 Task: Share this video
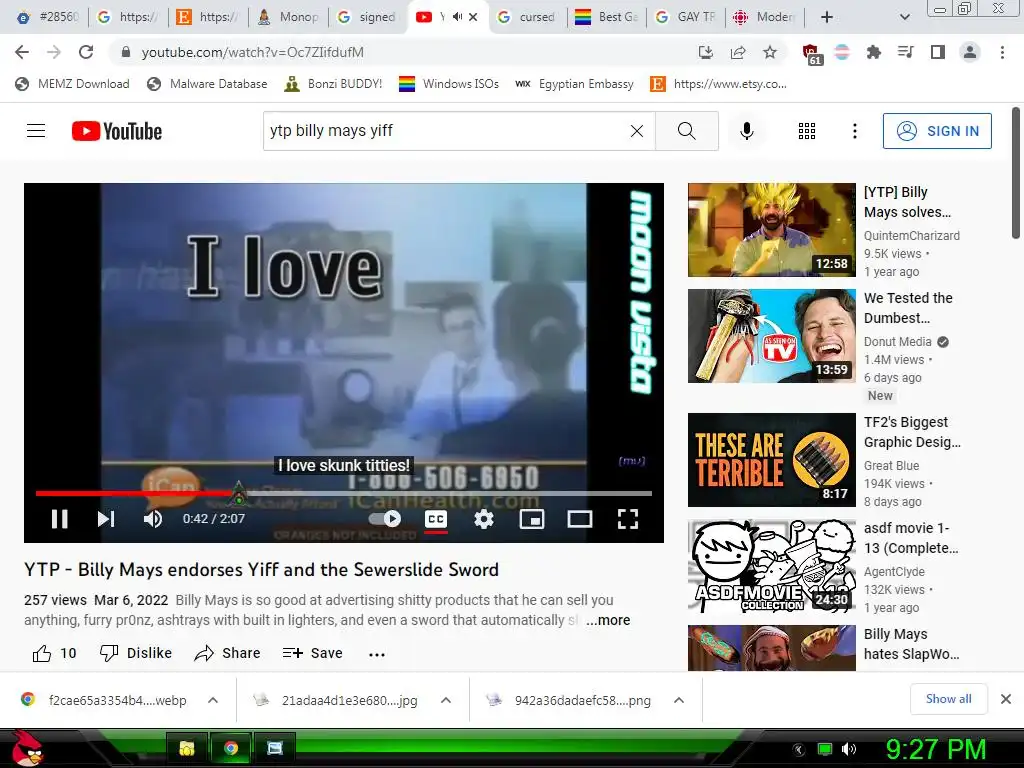tap(227, 653)
